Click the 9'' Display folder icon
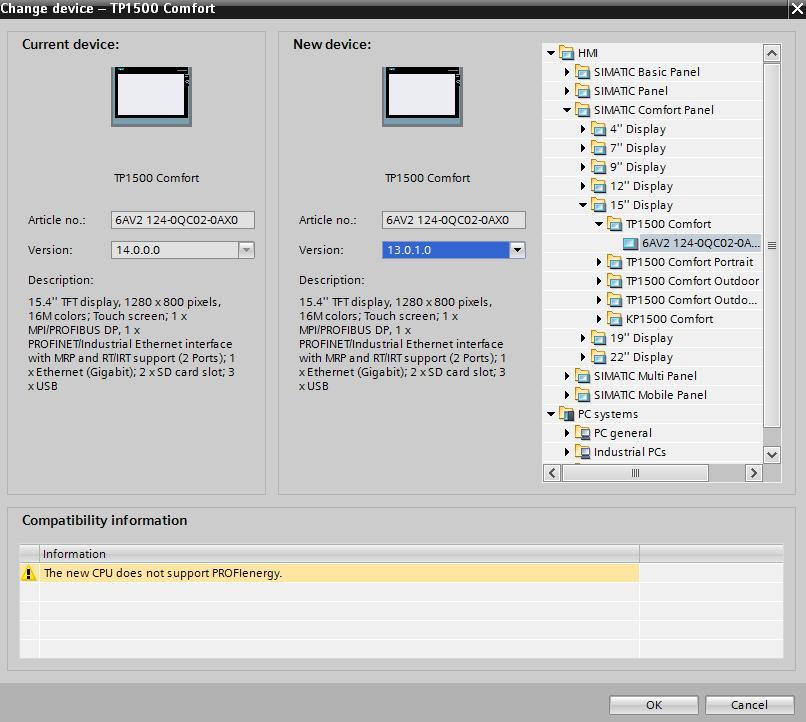This screenshot has width=806, height=722. click(598, 167)
